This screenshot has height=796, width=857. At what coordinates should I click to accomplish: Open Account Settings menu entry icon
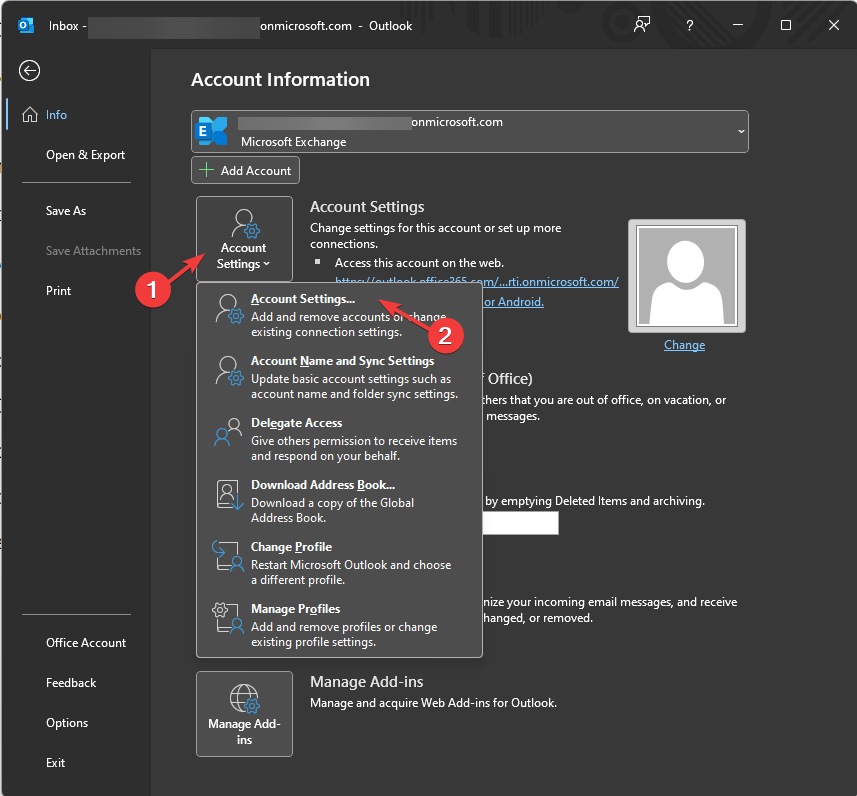coord(229,309)
